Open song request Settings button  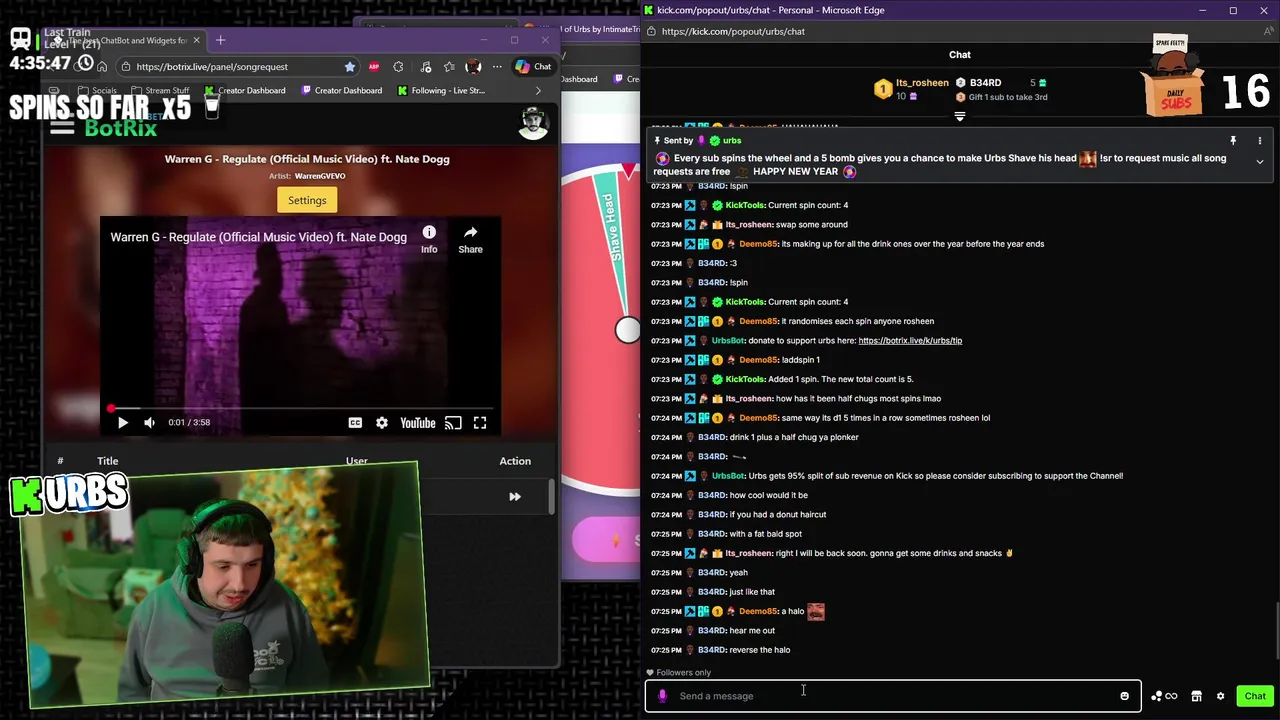click(x=307, y=200)
